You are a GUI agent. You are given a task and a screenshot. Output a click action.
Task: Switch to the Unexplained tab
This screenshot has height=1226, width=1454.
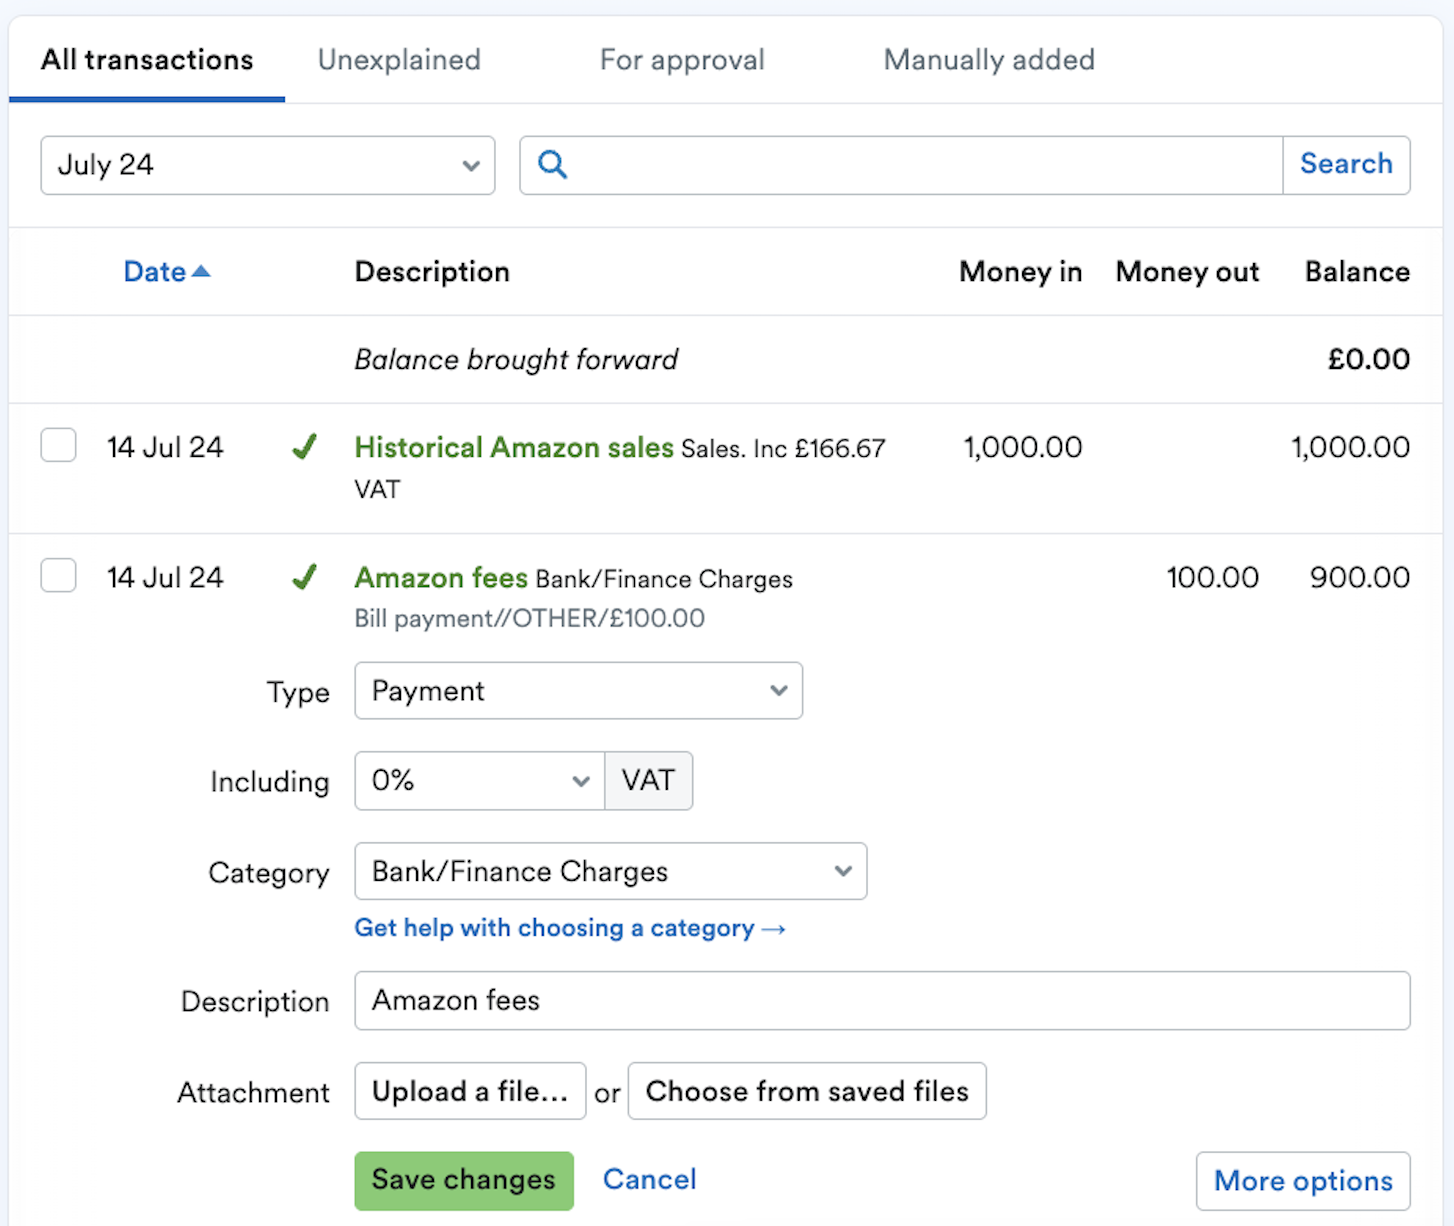[399, 60]
